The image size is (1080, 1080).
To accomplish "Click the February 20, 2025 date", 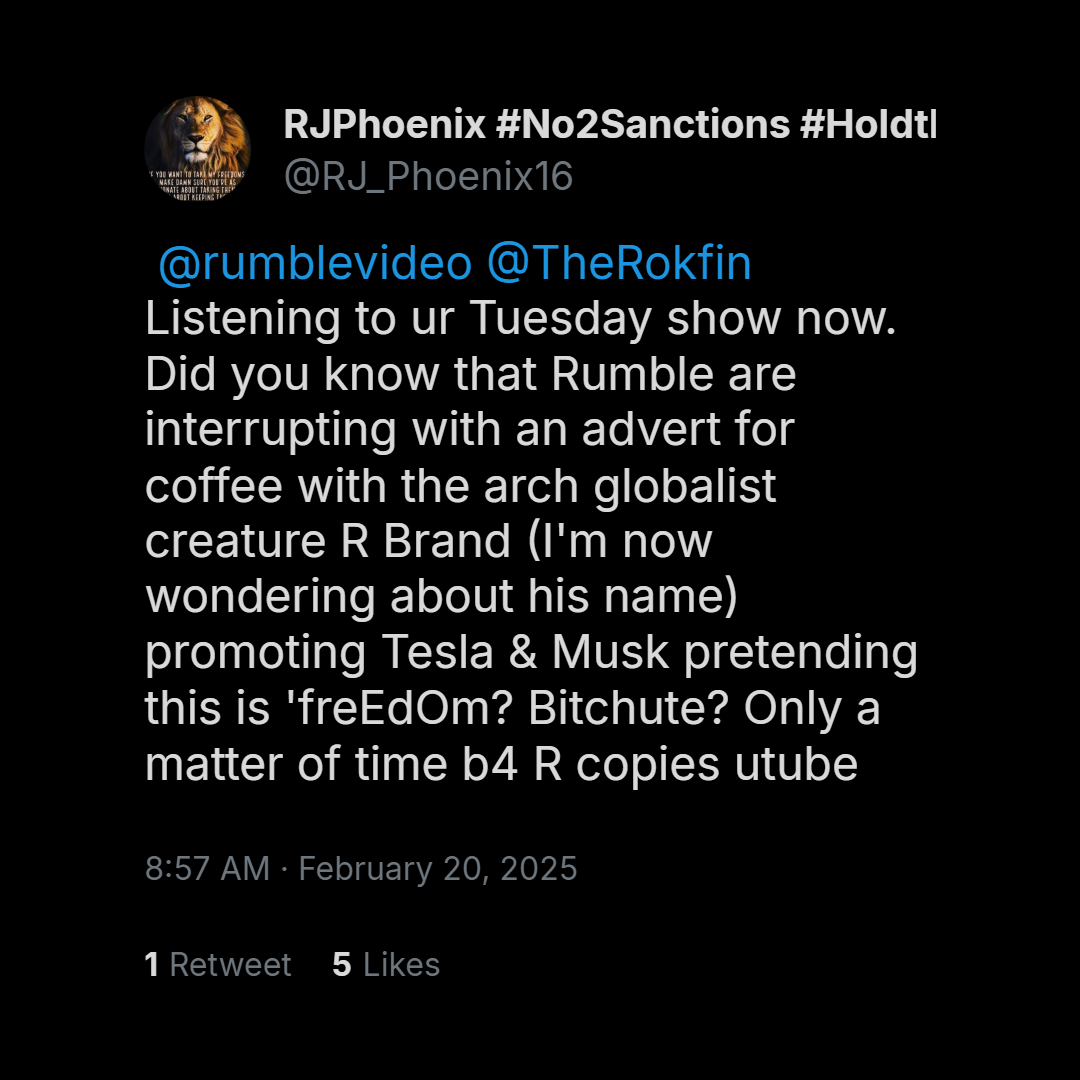I will click(x=438, y=869).
